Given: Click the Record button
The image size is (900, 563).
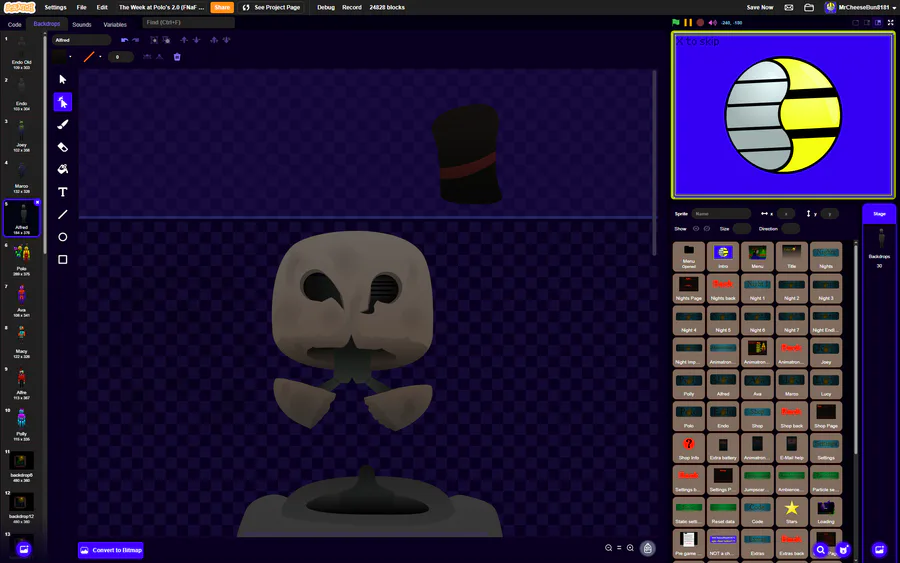Looking at the screenshot, I should (x=352, y=7).
